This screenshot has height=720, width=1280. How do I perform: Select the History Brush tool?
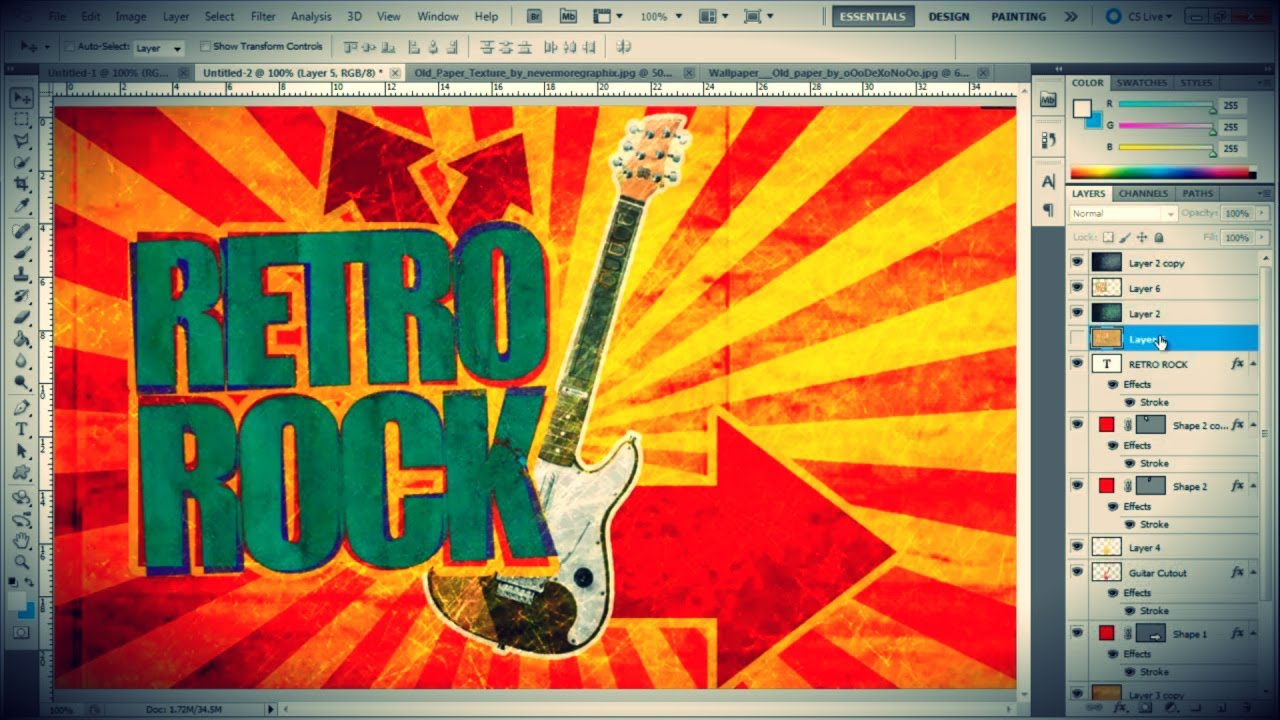tap(21, 297)
